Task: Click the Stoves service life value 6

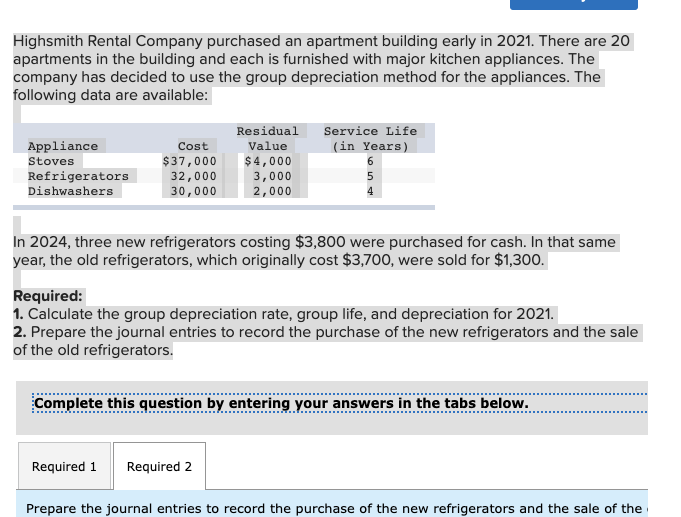Action: (370, 161)
